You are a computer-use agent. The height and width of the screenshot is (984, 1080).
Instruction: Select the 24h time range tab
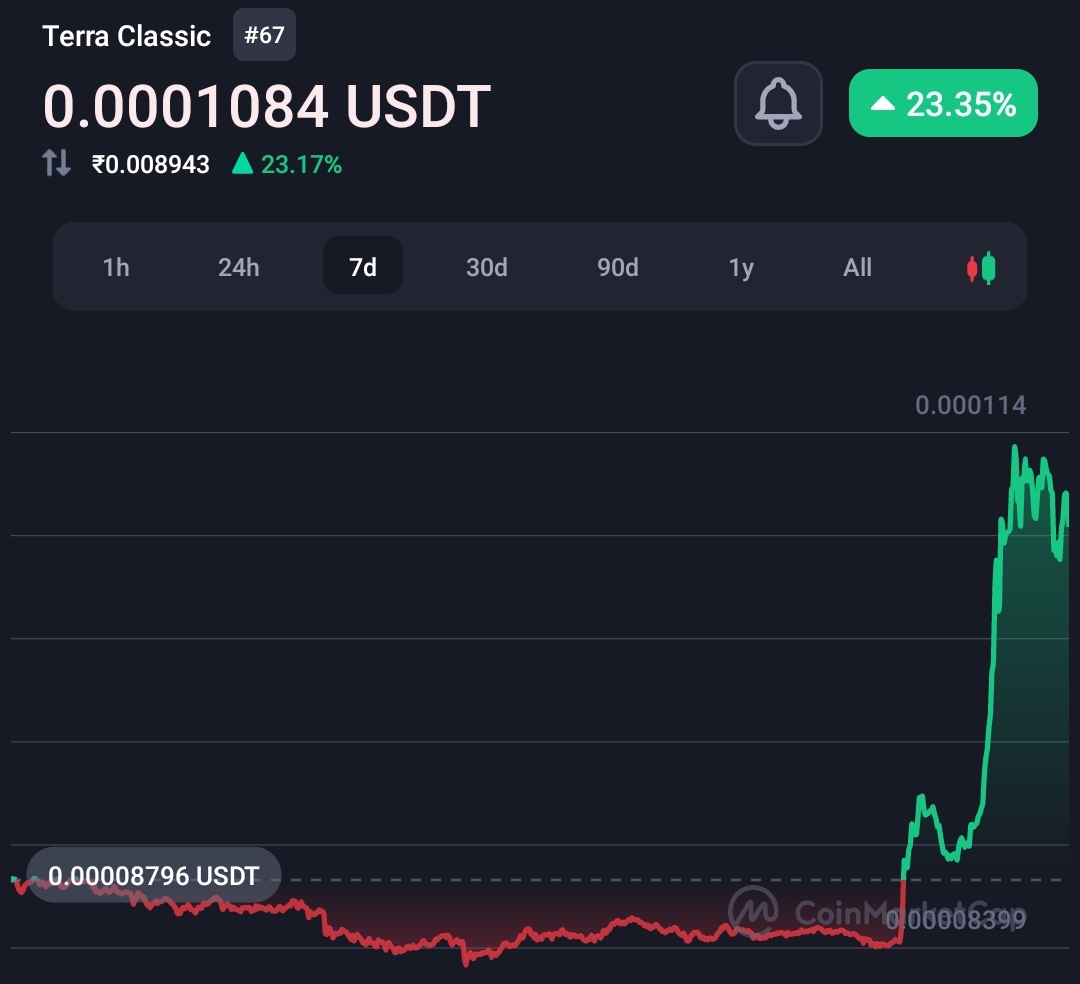[x=238, y=267]
